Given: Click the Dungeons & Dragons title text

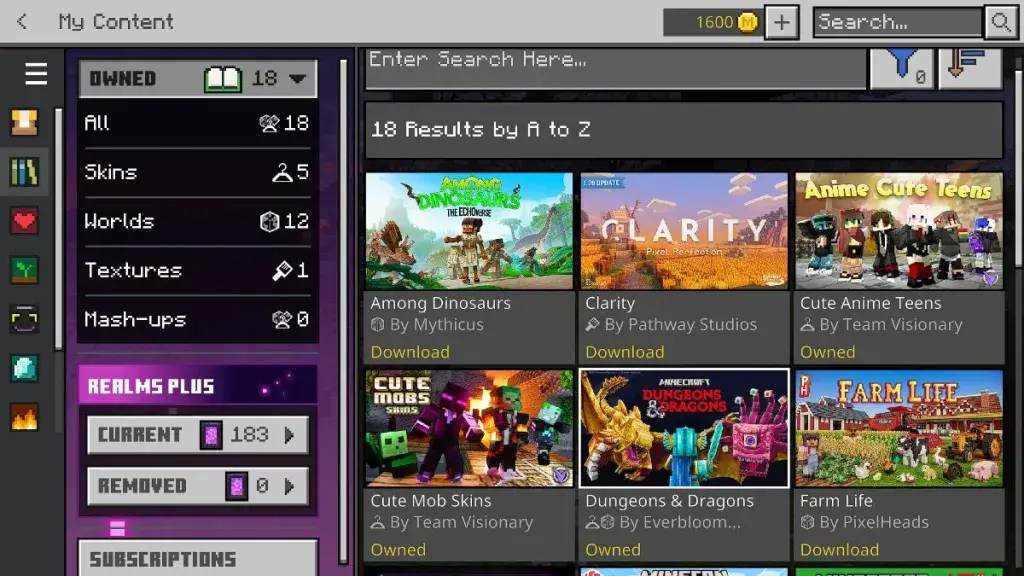Looking at the screenshot, I should pos(669,501).
